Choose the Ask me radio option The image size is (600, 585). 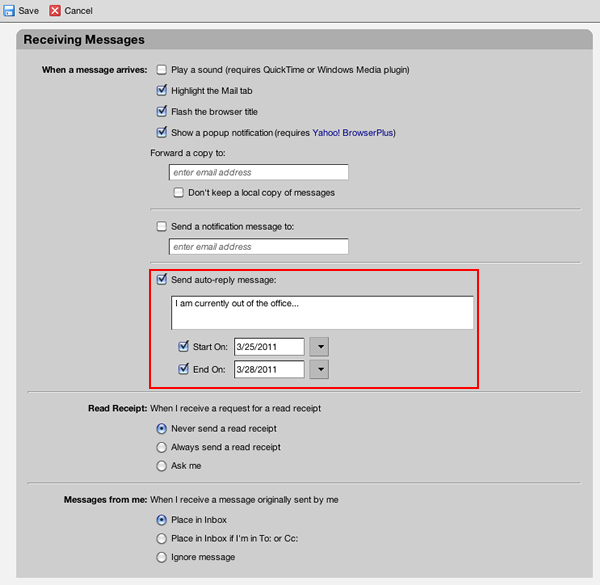click(161, 466)
